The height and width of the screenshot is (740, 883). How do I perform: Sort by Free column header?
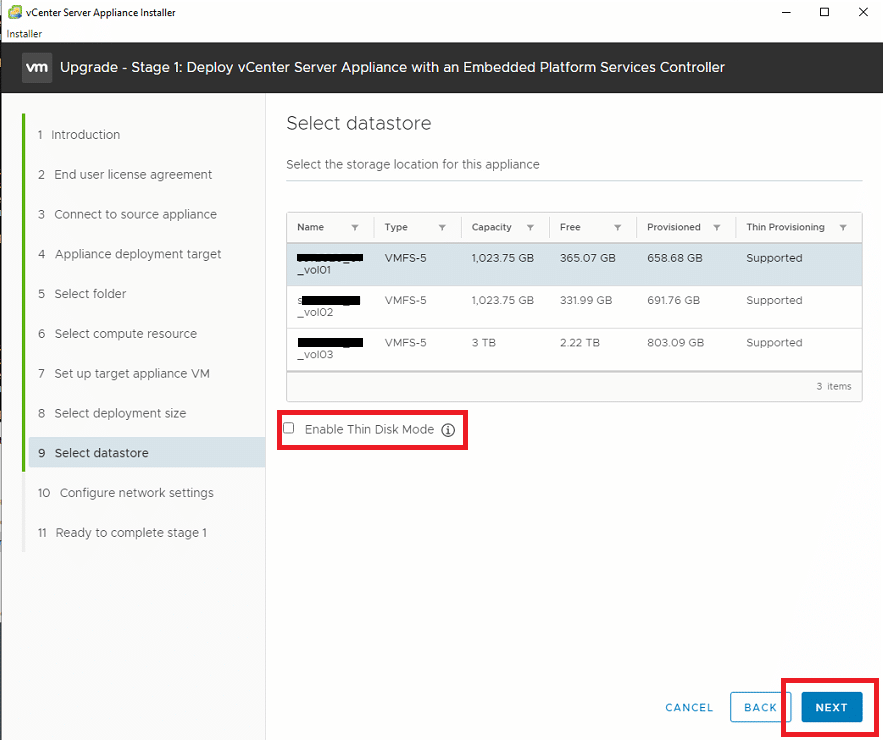point(570,228)
